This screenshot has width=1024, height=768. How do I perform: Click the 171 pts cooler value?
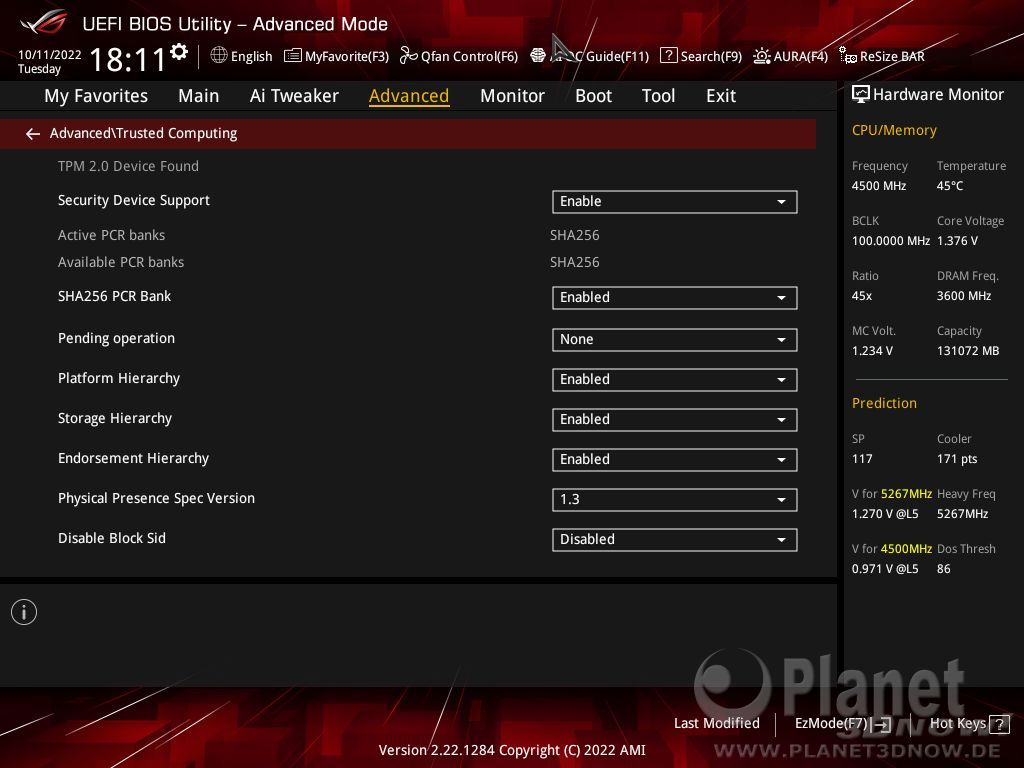[957, 458]
